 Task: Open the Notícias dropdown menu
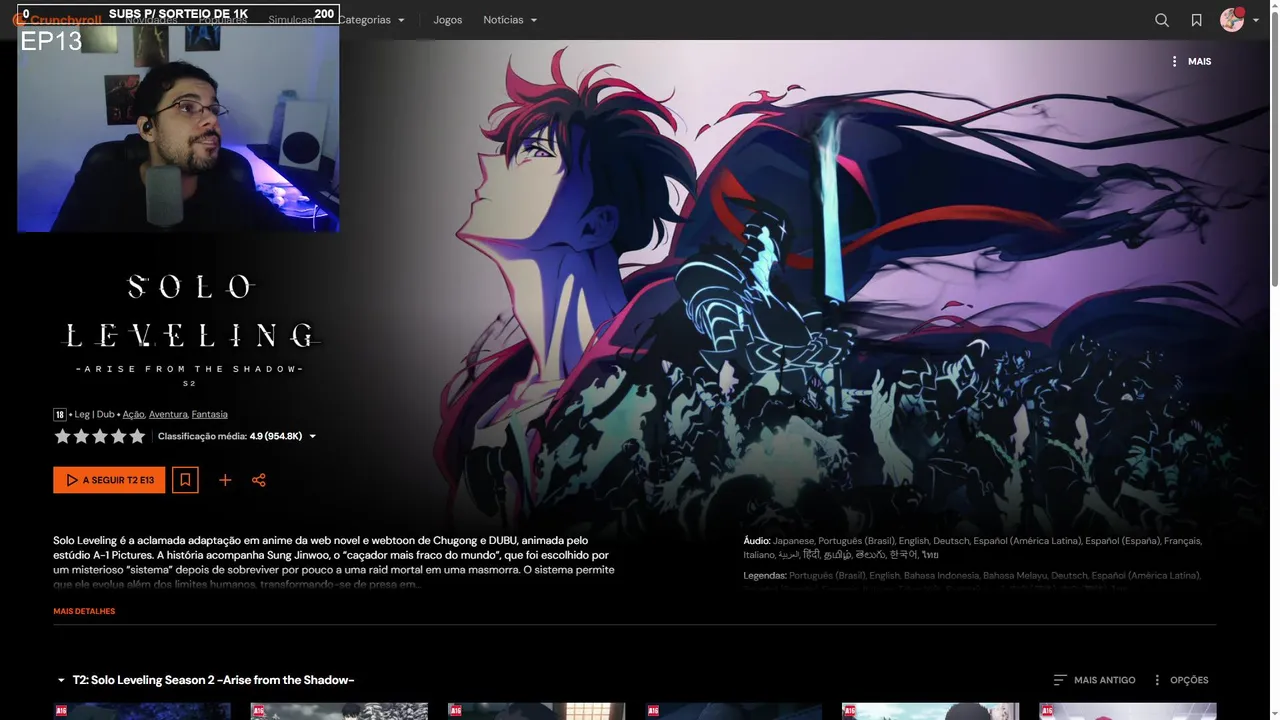[510, 20]
